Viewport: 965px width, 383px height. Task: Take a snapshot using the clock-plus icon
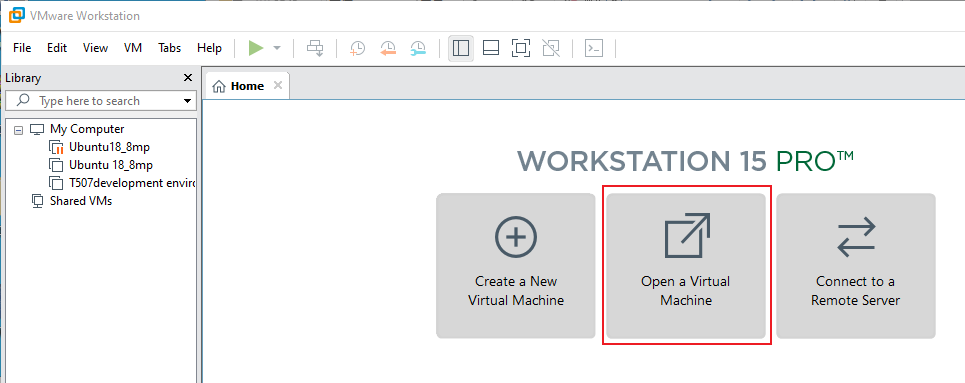point(358,49)
